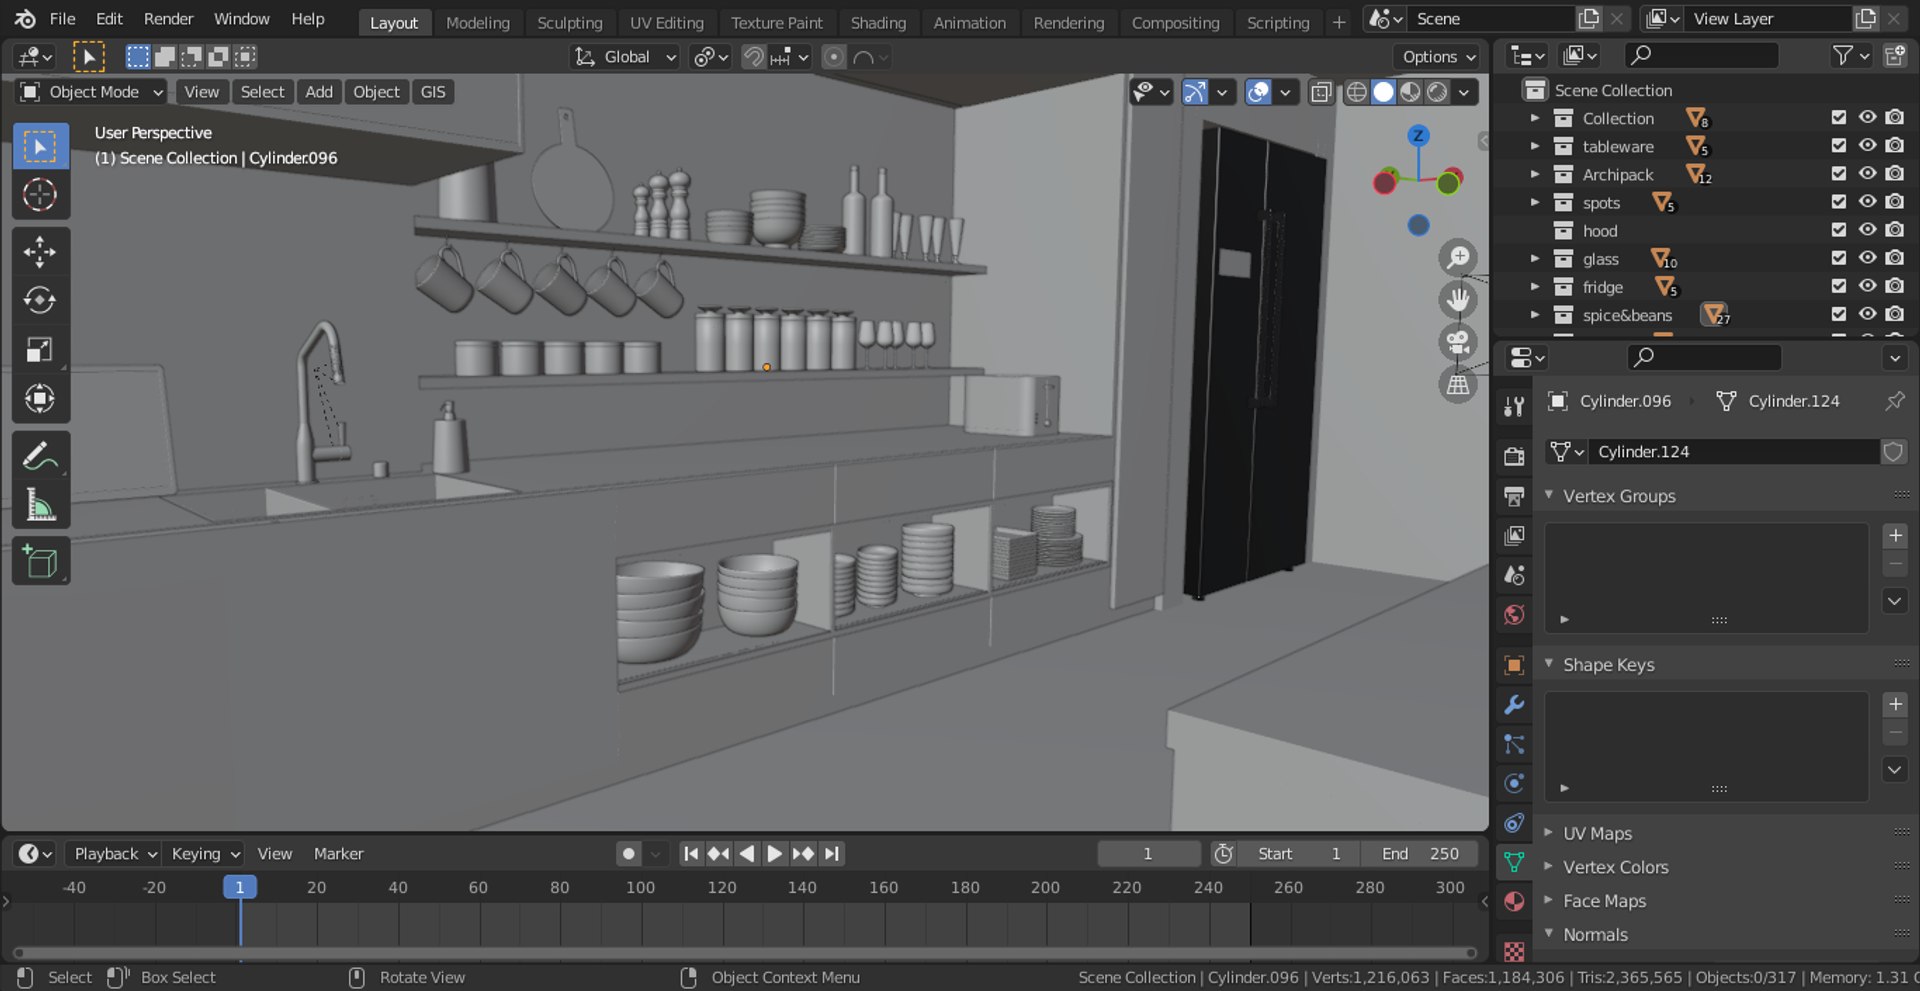Activate the Scale tool
Image resolution: width=1920 pixels, height=991 pixels.
click(x=40, y=350)
